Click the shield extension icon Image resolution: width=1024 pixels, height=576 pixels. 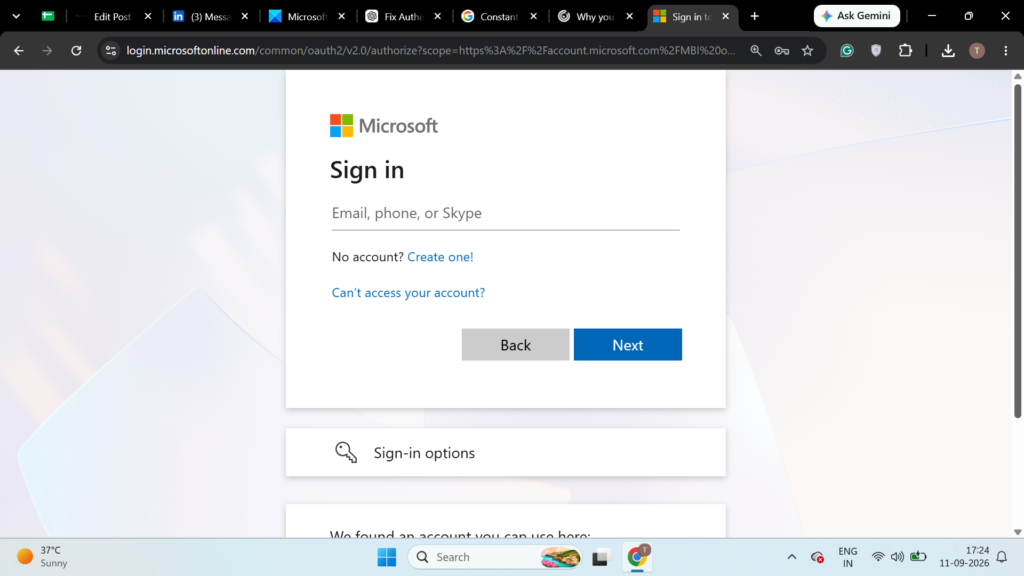(876, 50)
